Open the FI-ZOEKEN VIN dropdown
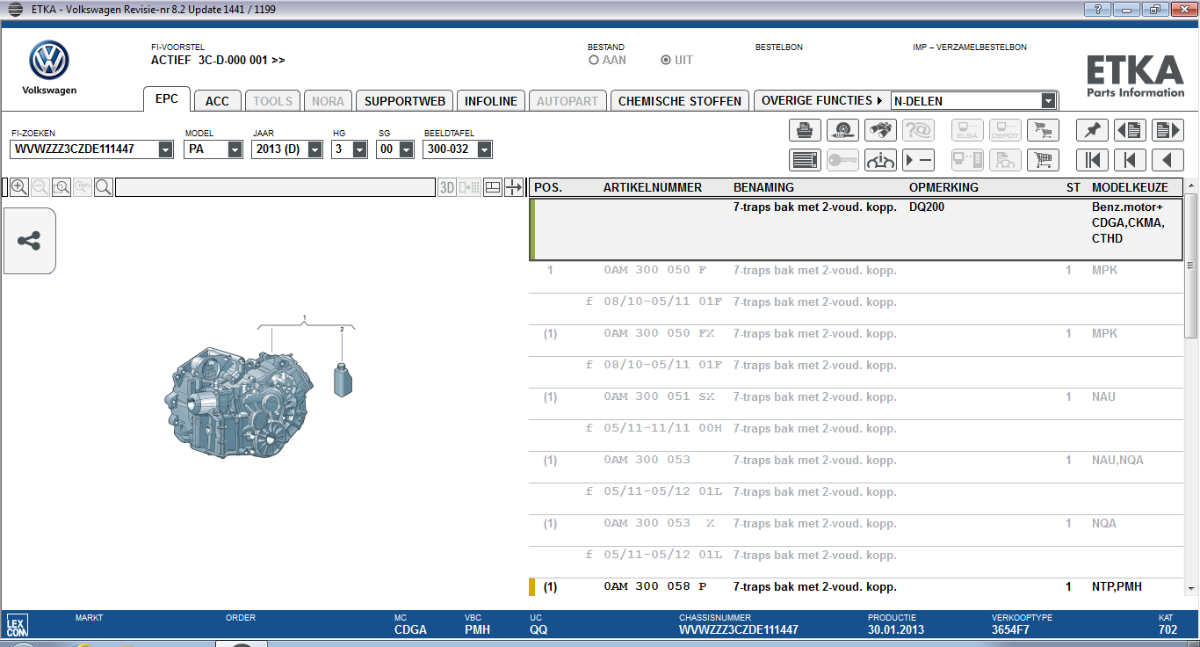The image size is (1200, 647). pyautogui.click(x=166, y=149)
